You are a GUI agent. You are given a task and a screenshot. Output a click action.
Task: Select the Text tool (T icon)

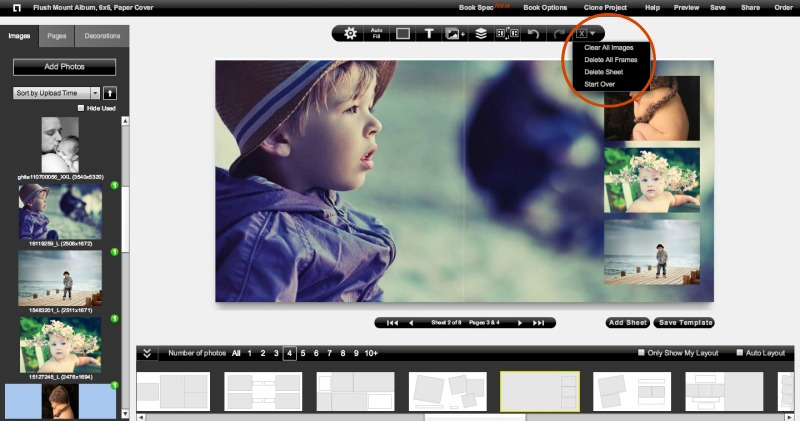(429, 34)
